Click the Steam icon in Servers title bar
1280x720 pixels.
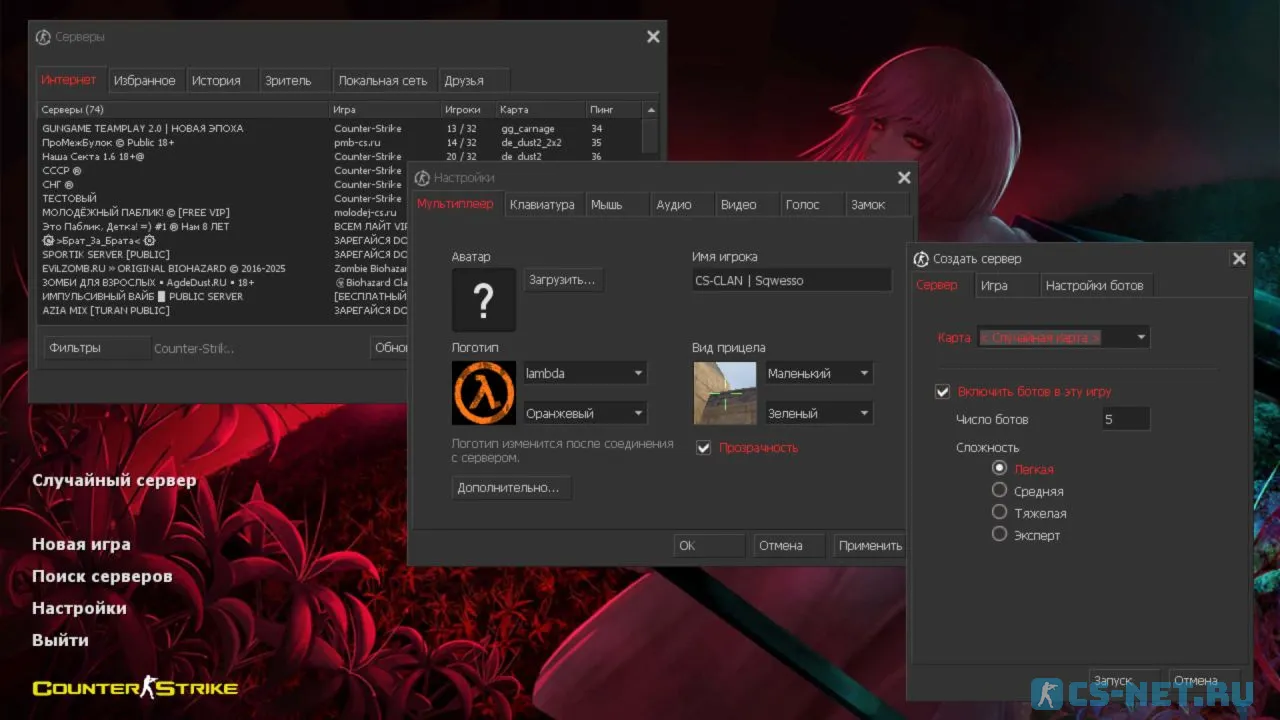pos(43,37)
